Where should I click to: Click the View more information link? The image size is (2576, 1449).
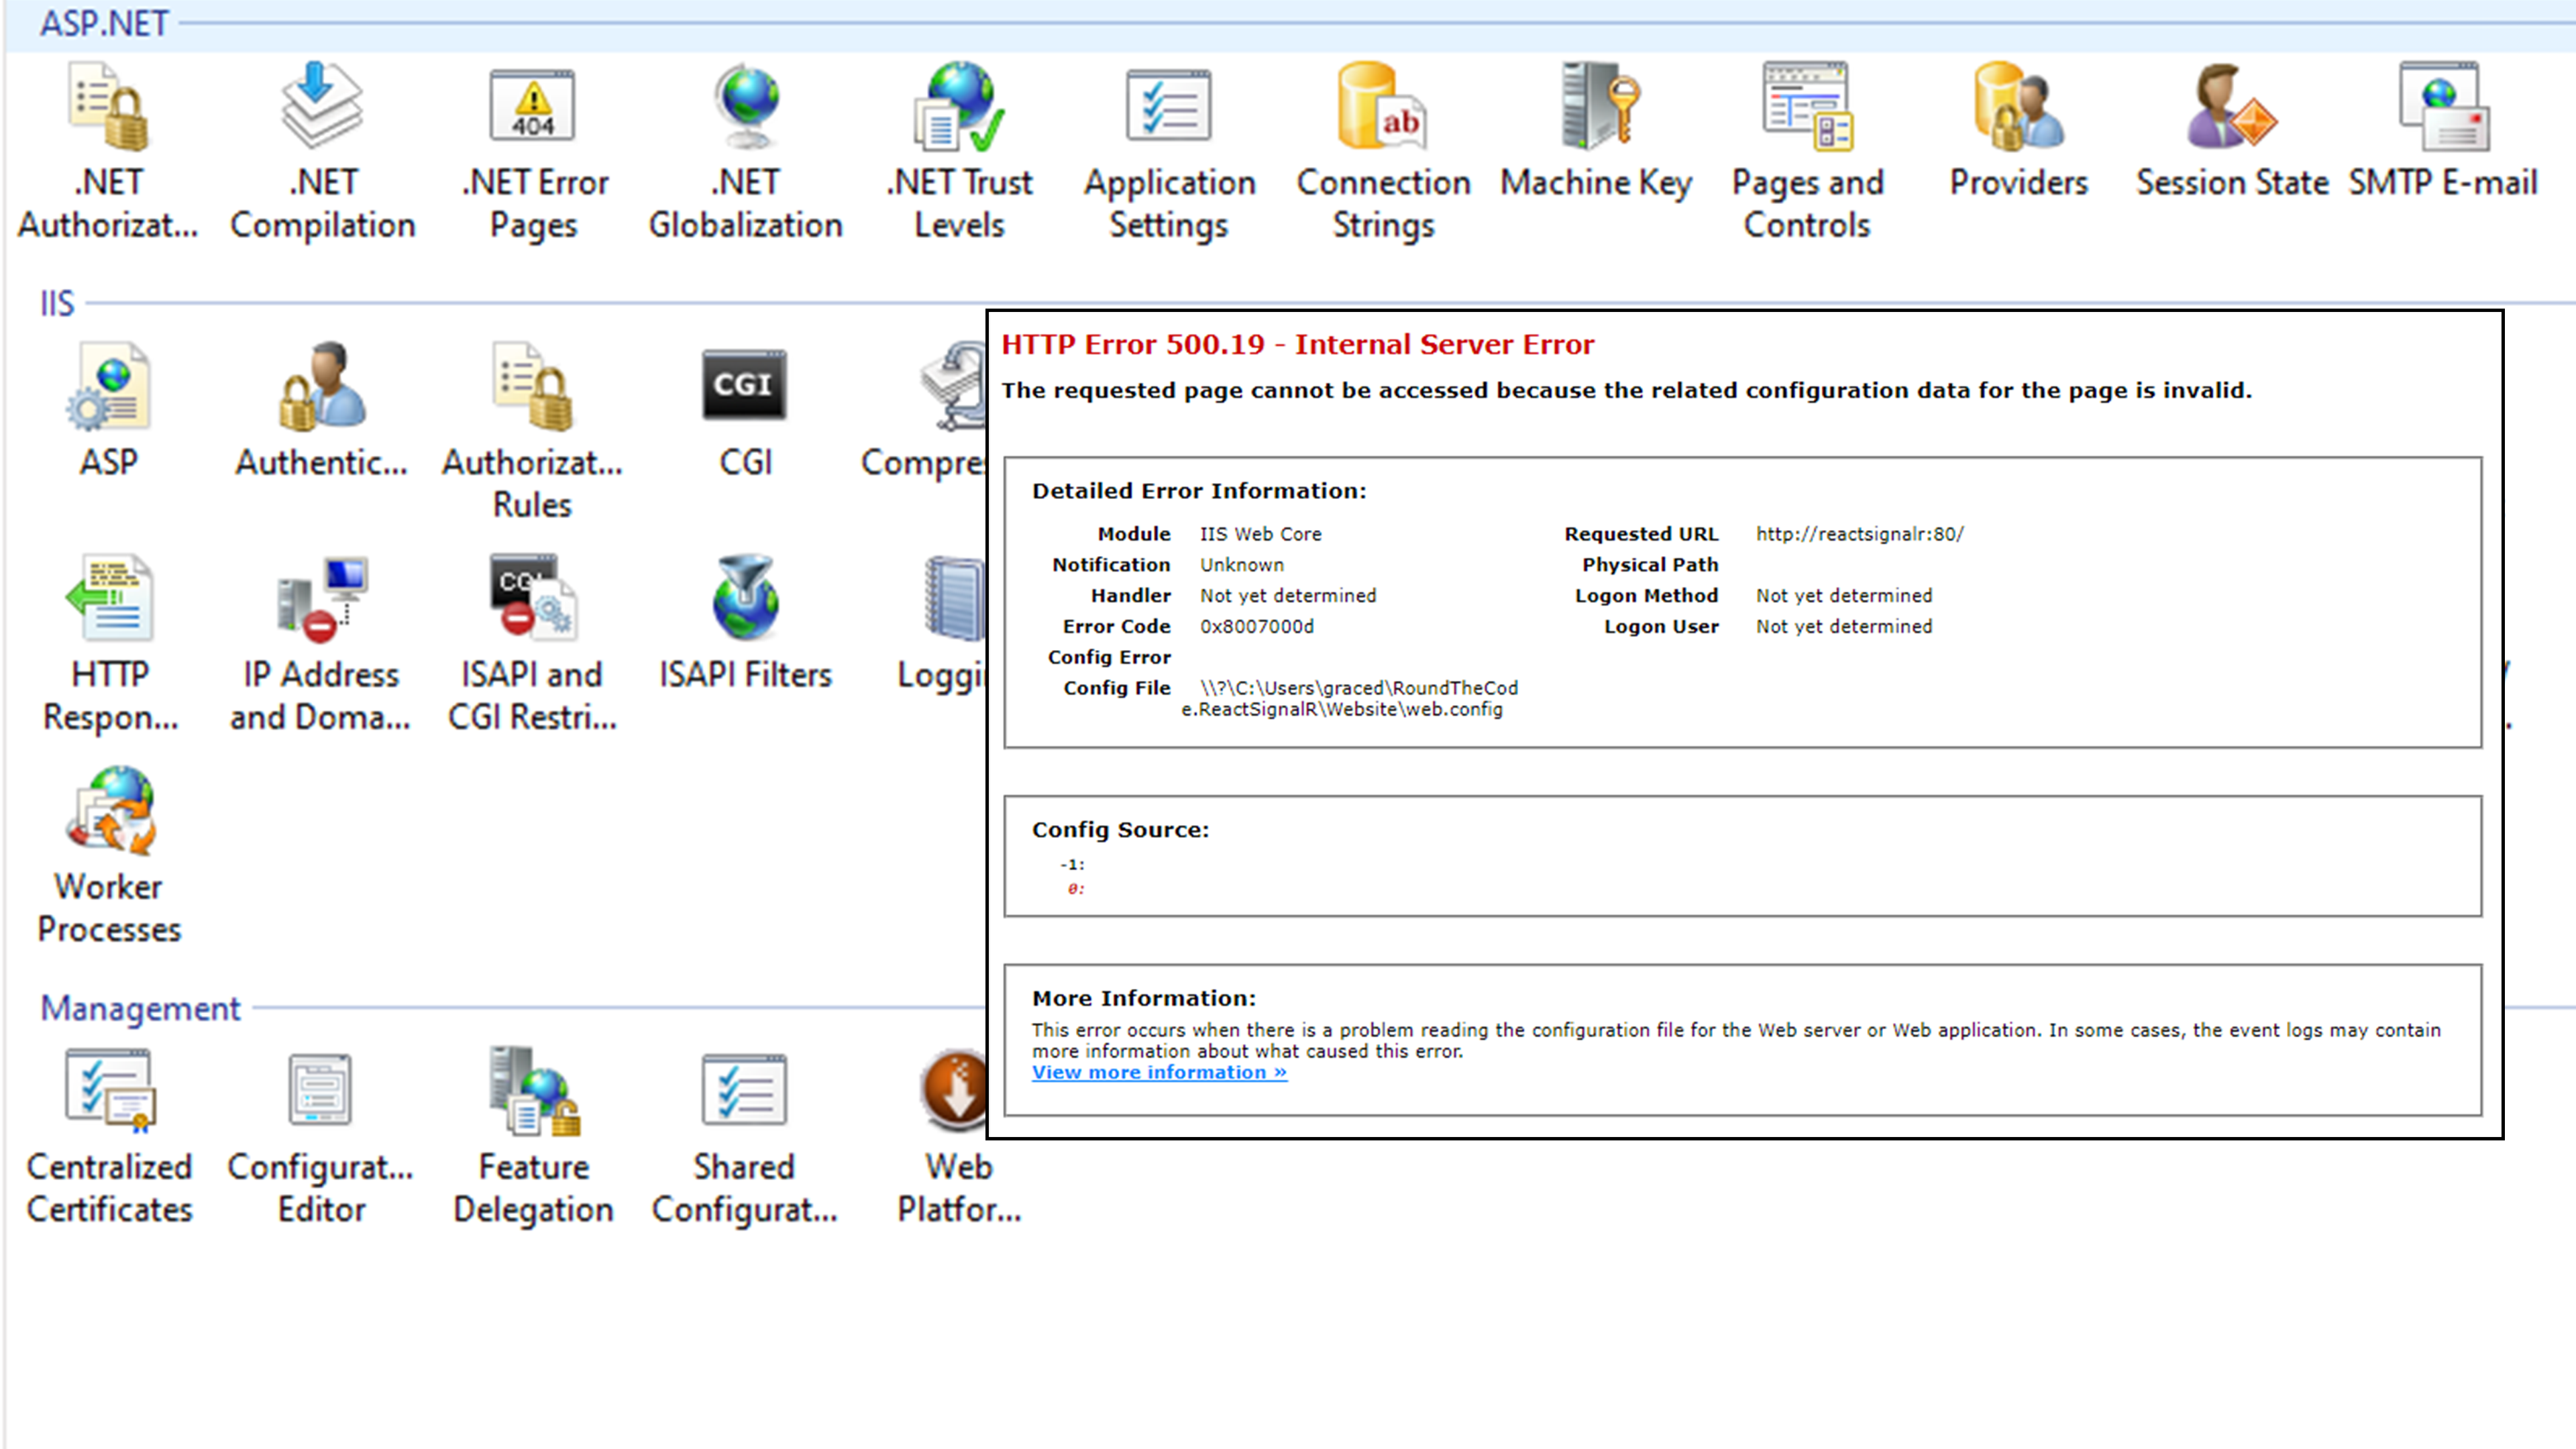1159,1073
